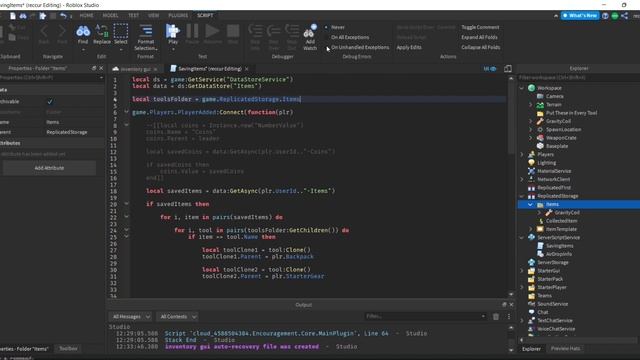Viewport: 640px width, 360px height.
Task: Start the Play test button
Action: (x=173, y=34)
